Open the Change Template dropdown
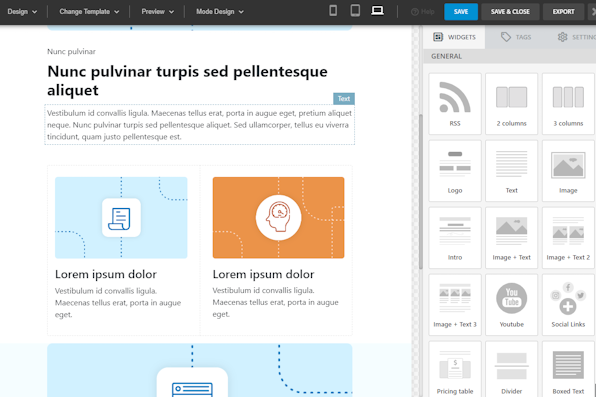596x397 pixels. pyautogui.click(x=89, y=12)
